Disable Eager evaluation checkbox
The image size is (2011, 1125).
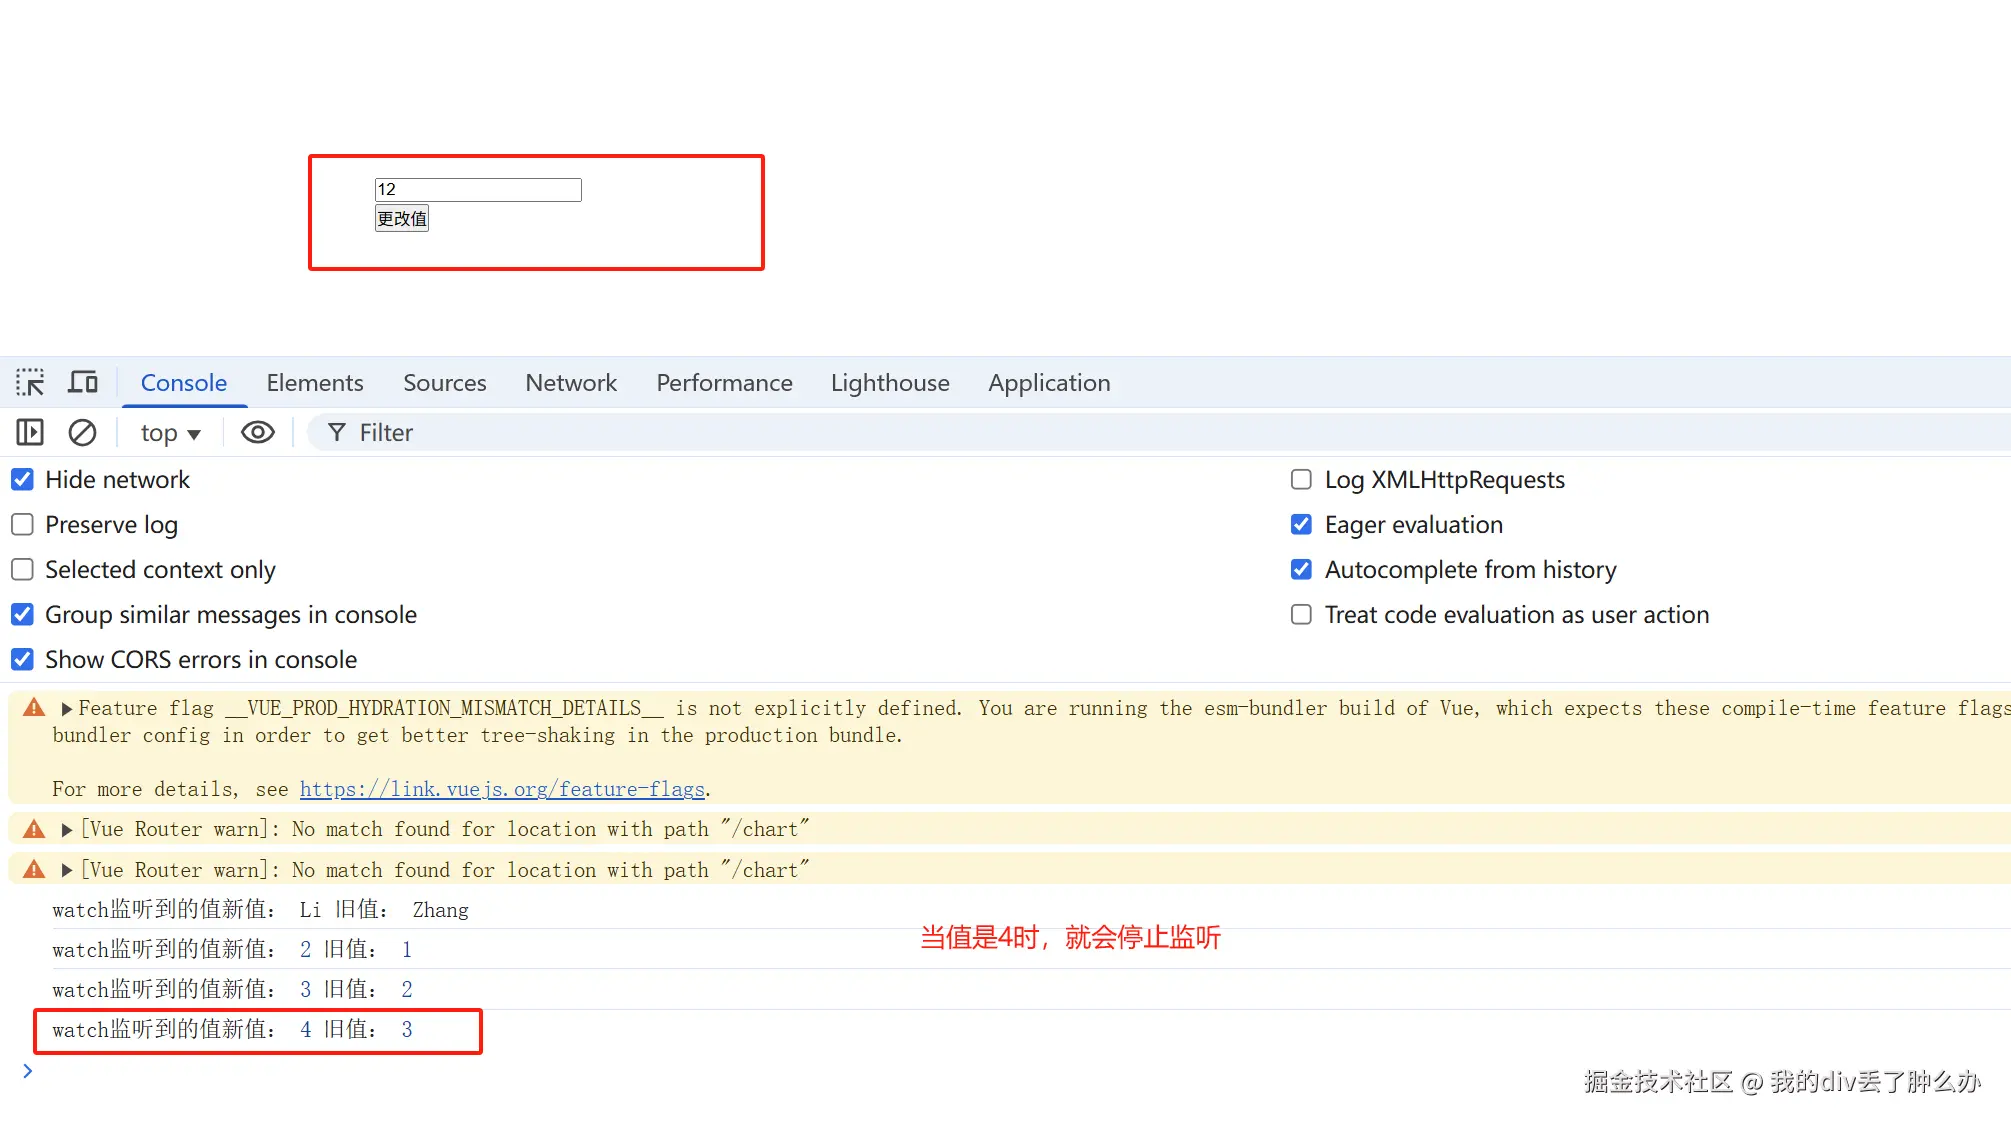1301,525
